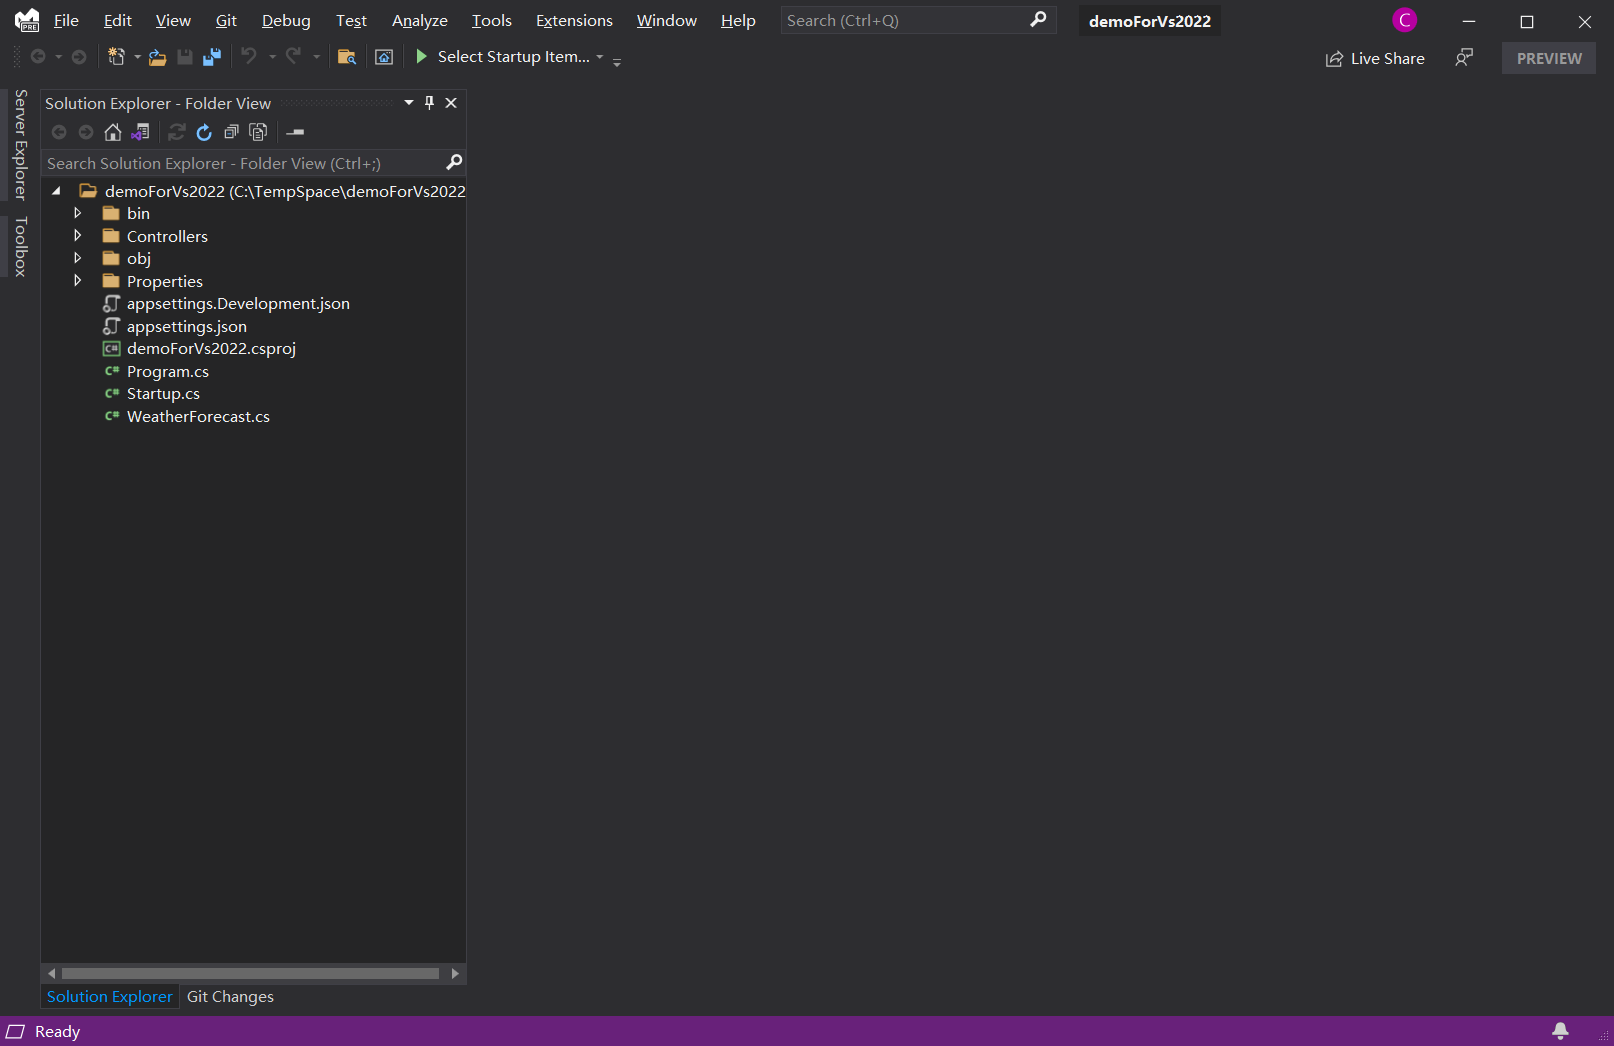Click the purple account avatar
This screenshot has width=1614, height=1046.
[1405, 20]
